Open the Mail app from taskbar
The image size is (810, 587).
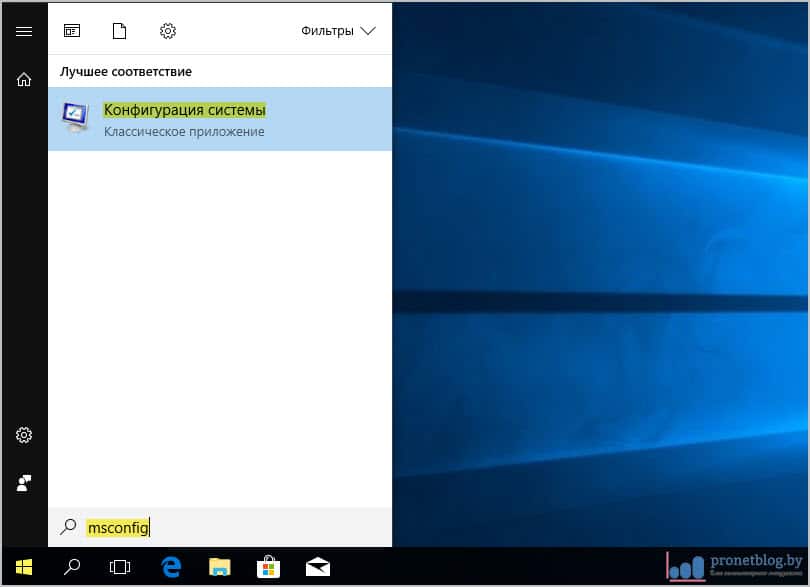click(x=317, y=567)
